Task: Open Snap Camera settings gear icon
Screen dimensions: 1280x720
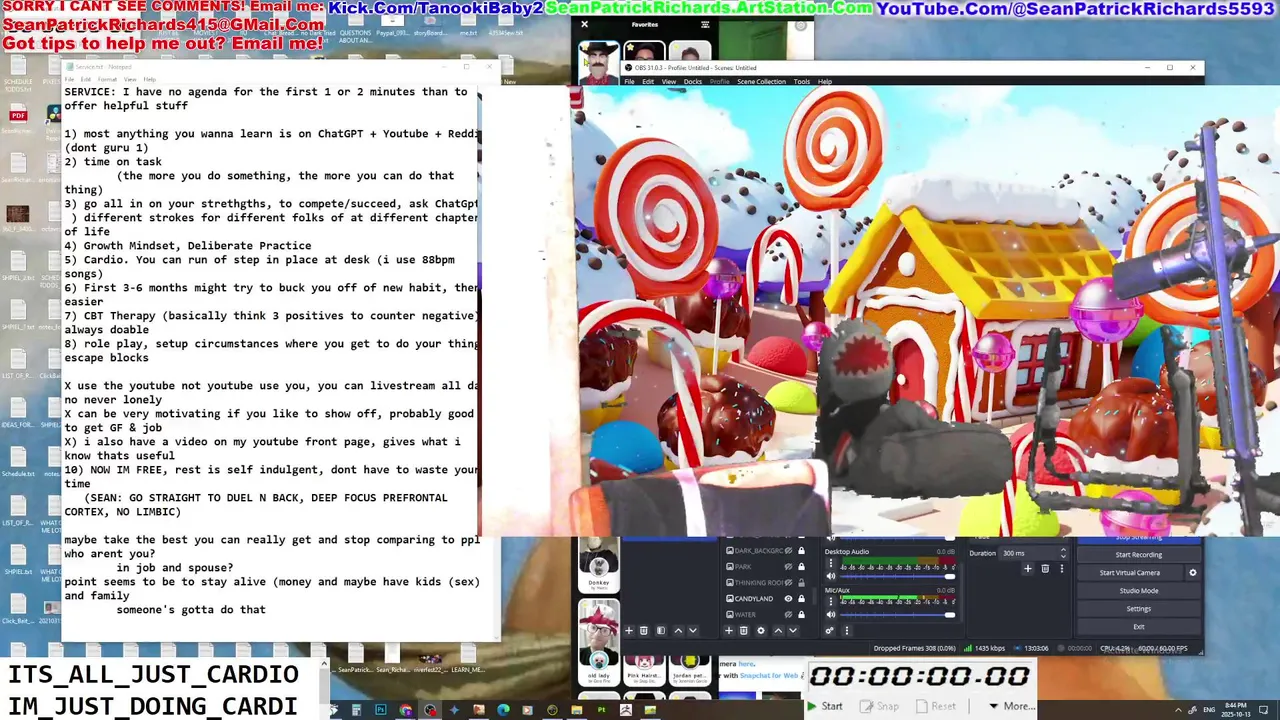Action: pos(800,26)
